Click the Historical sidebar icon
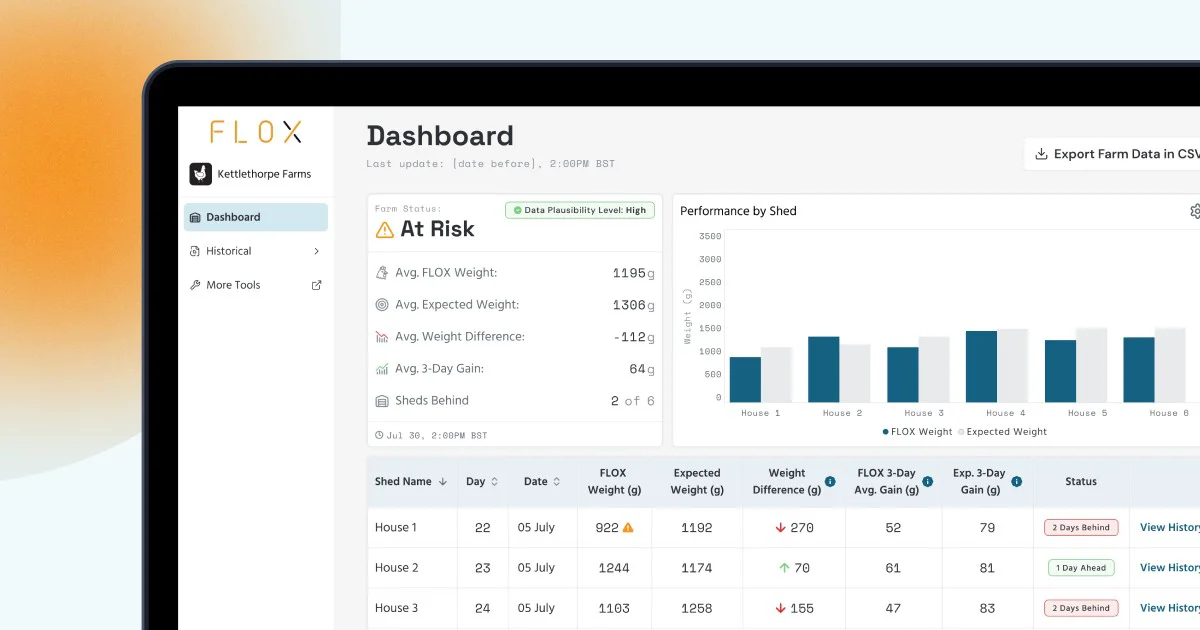Image resolution: width=1200 pixels, height=630 pixels. [195, 251]
